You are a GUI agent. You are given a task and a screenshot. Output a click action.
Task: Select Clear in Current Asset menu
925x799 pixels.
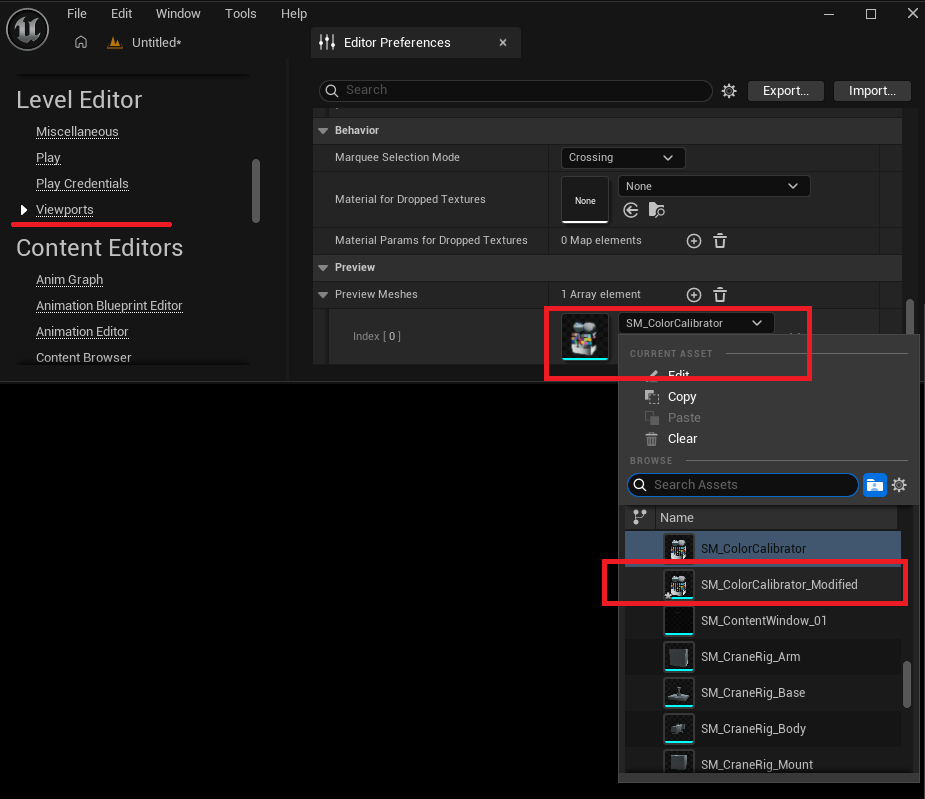[x=683, y=439]
